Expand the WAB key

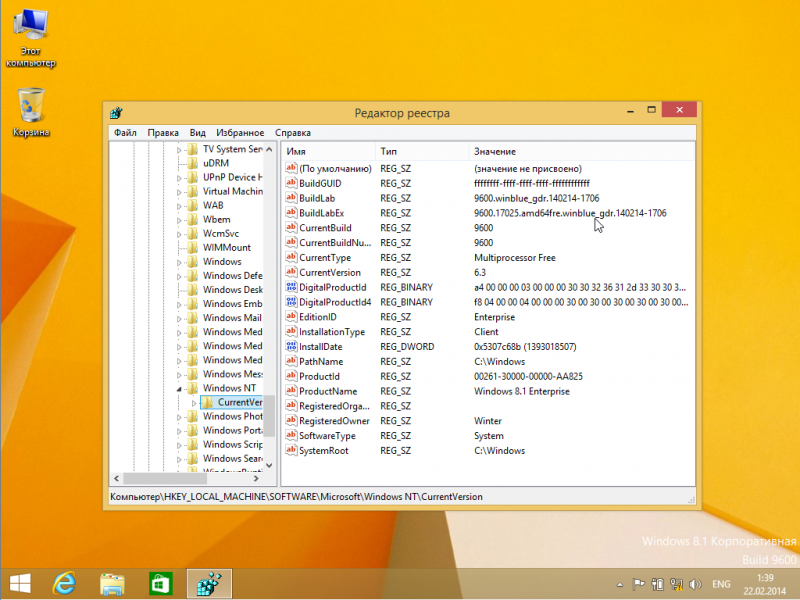click(x=179, y=206)
